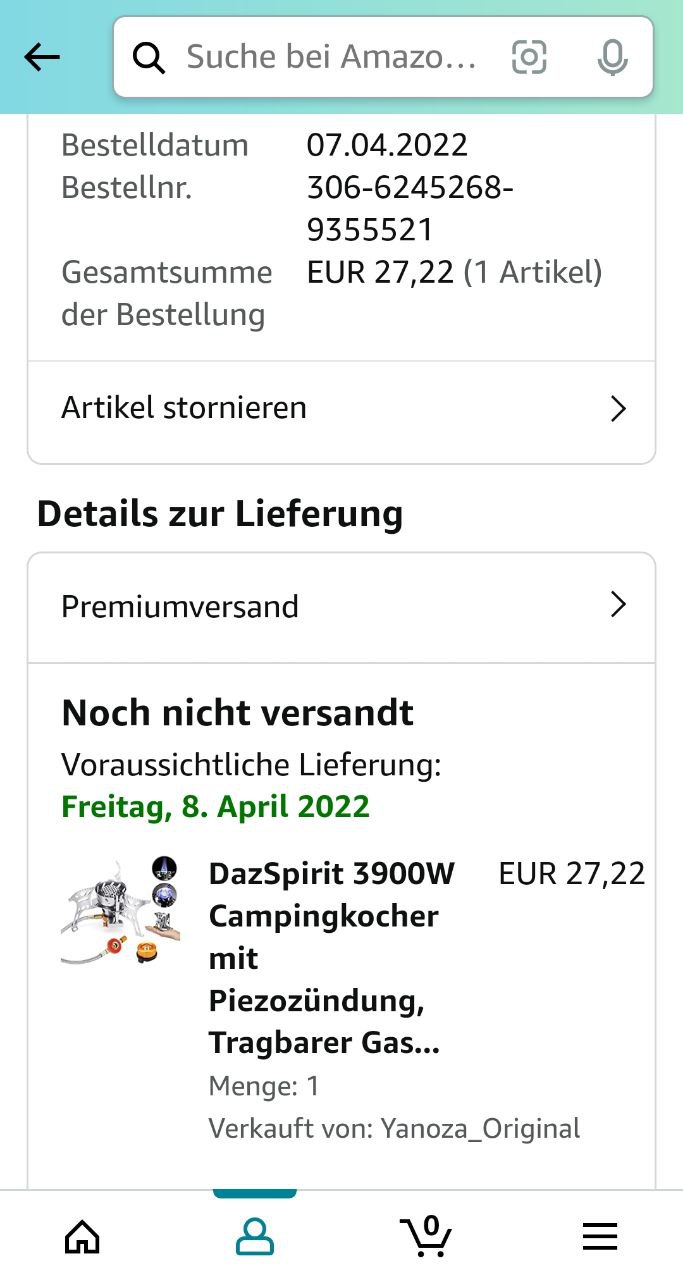Click Artikel stornieren option

coord(184,408)
